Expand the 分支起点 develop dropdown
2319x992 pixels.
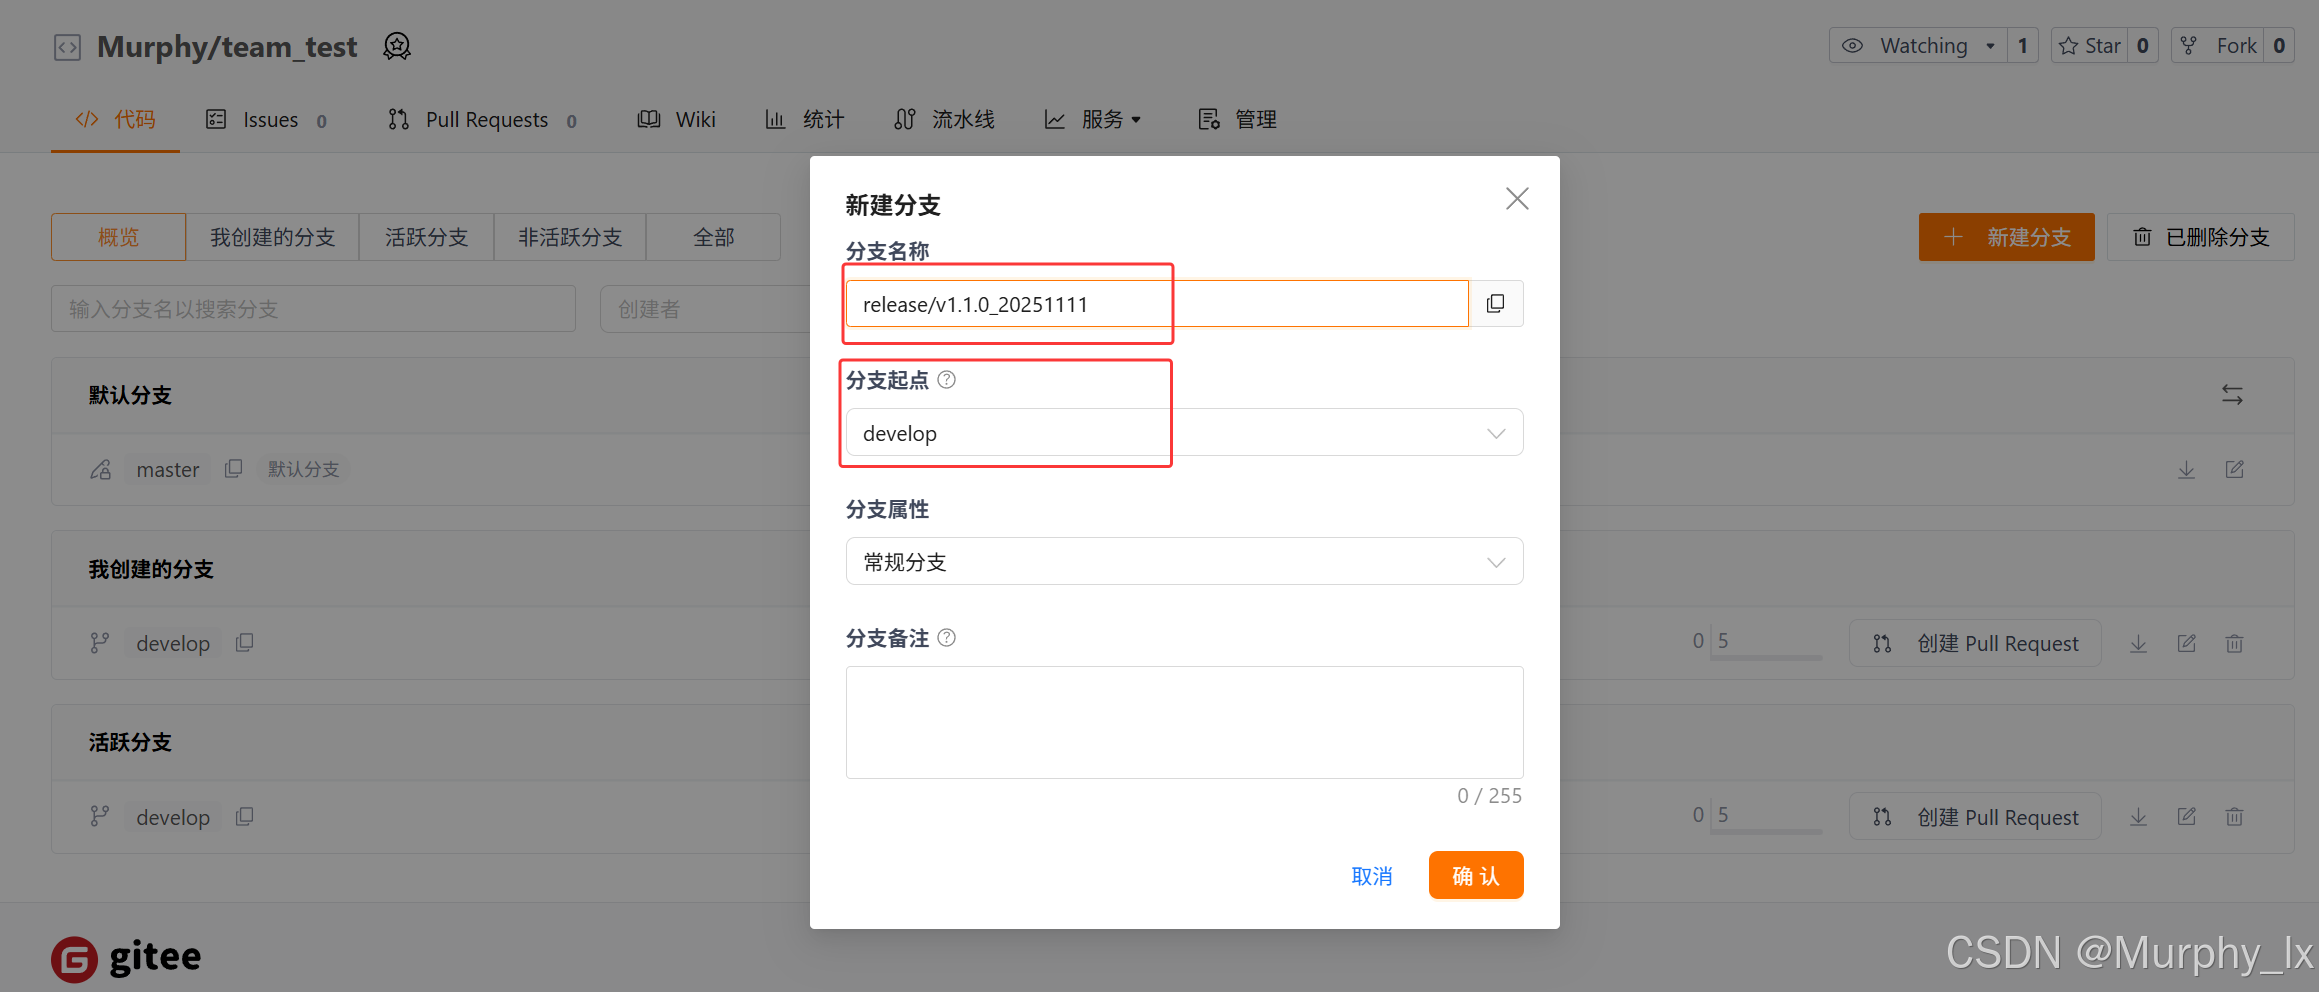(x=1184, y=433)
